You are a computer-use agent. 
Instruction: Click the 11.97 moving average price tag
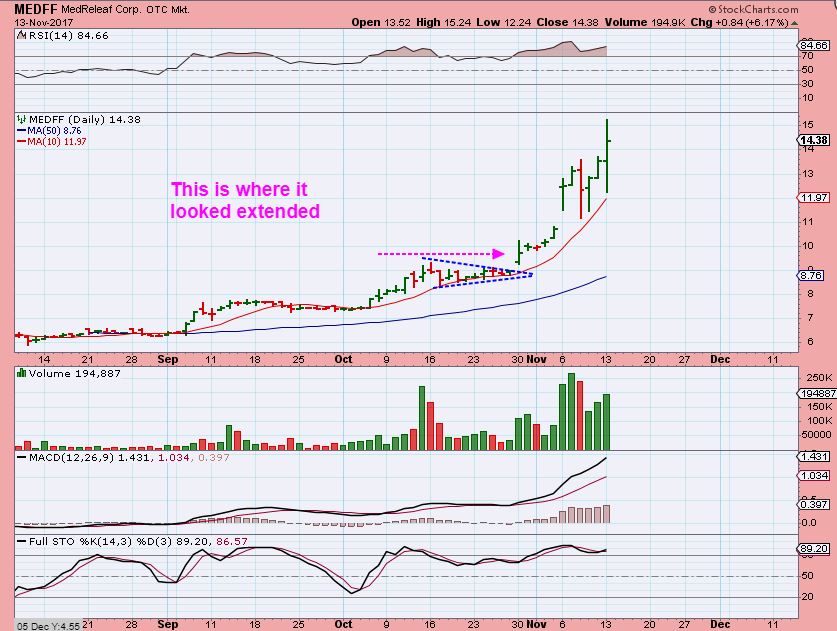coord(814,198)
